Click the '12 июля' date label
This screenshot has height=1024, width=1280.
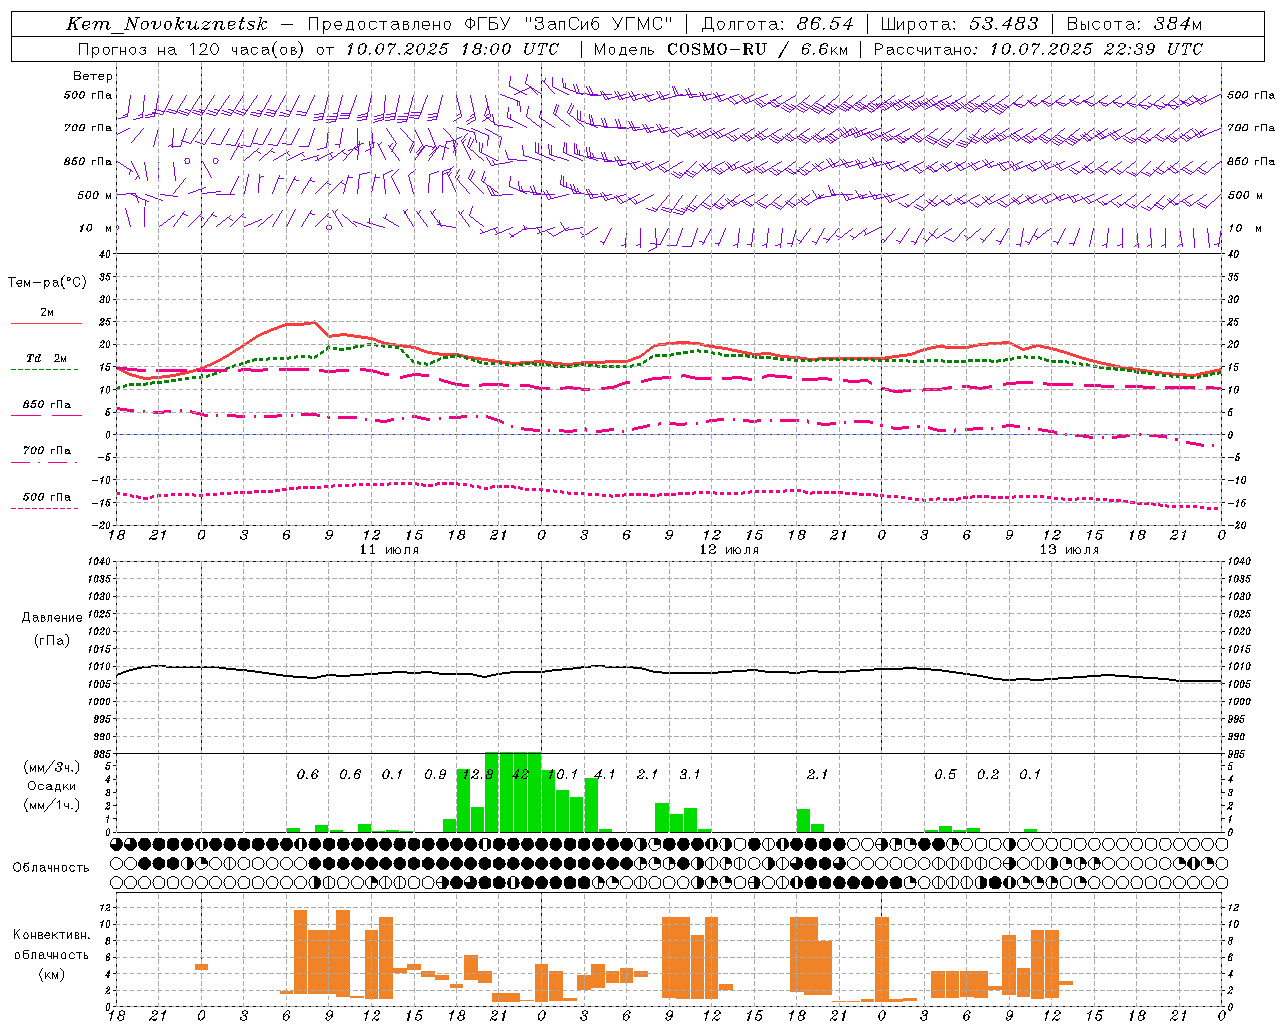coord(729,550)
